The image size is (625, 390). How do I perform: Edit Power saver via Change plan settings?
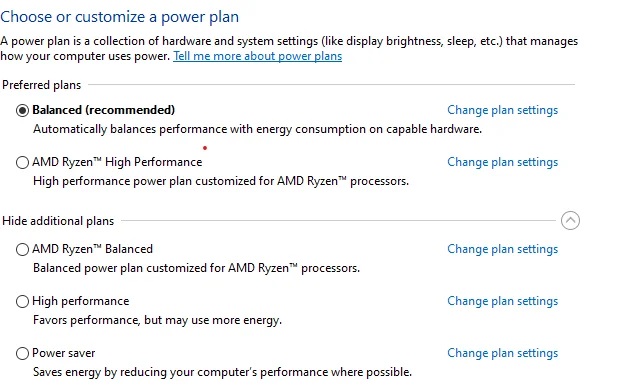[x=502, y=353]
